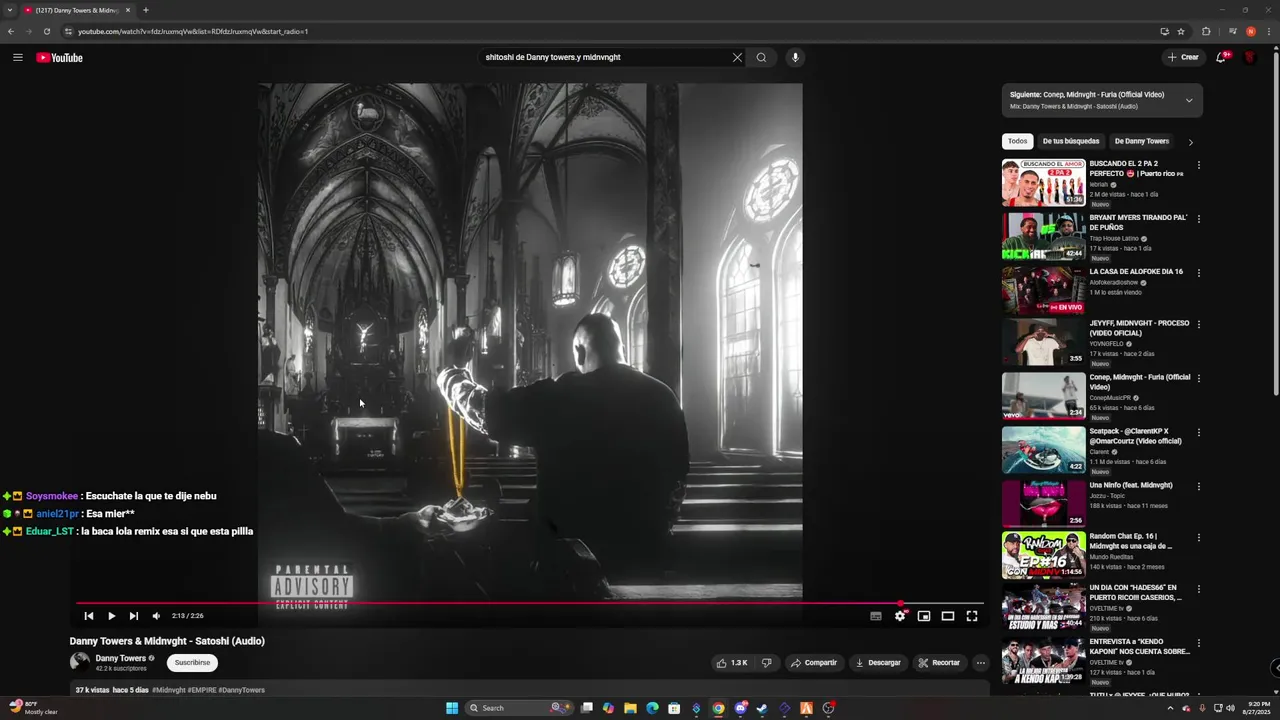
Task: Open JEYYFF, MIDNVGHT - PROCESO video title
Action: point(1139,328)
